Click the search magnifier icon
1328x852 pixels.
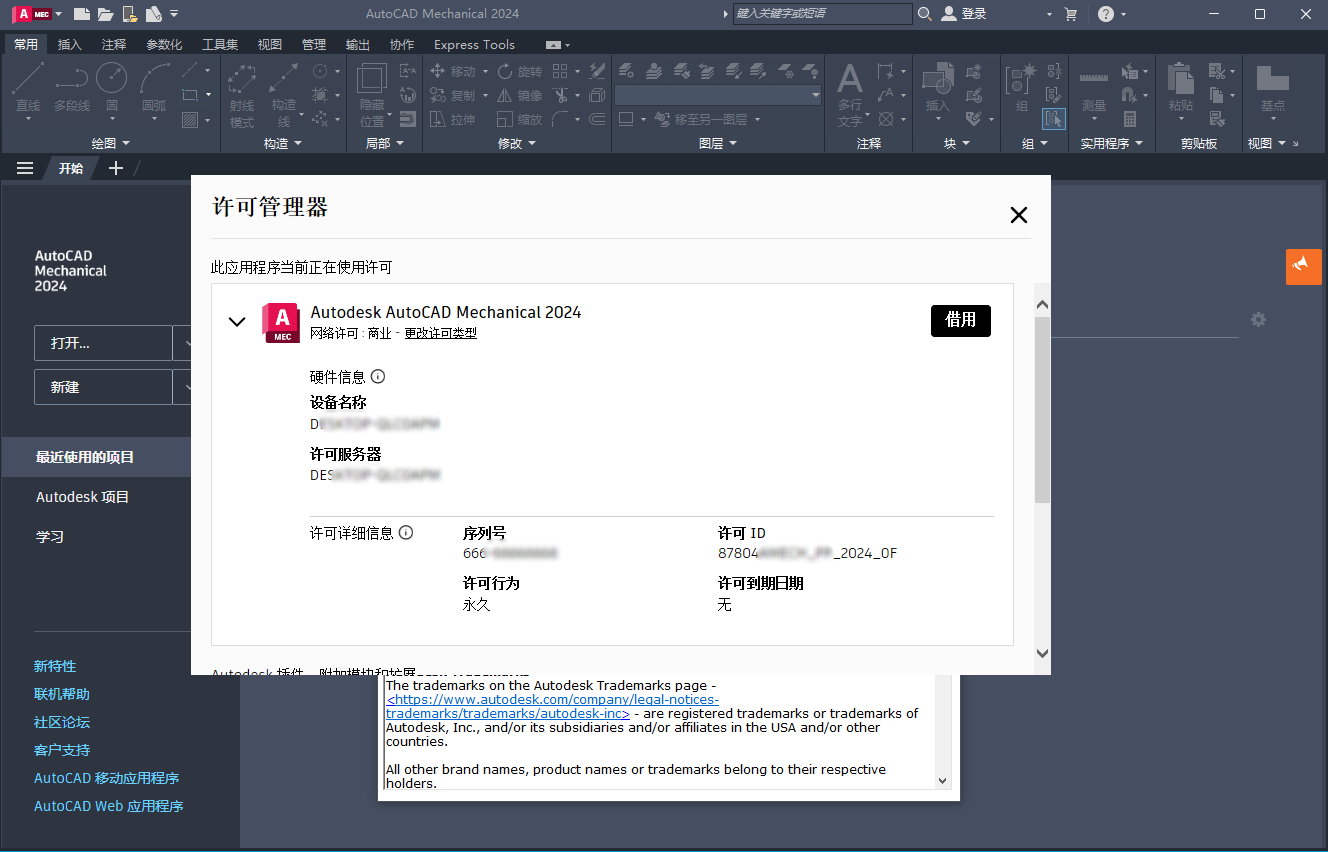tap(925, 14)
